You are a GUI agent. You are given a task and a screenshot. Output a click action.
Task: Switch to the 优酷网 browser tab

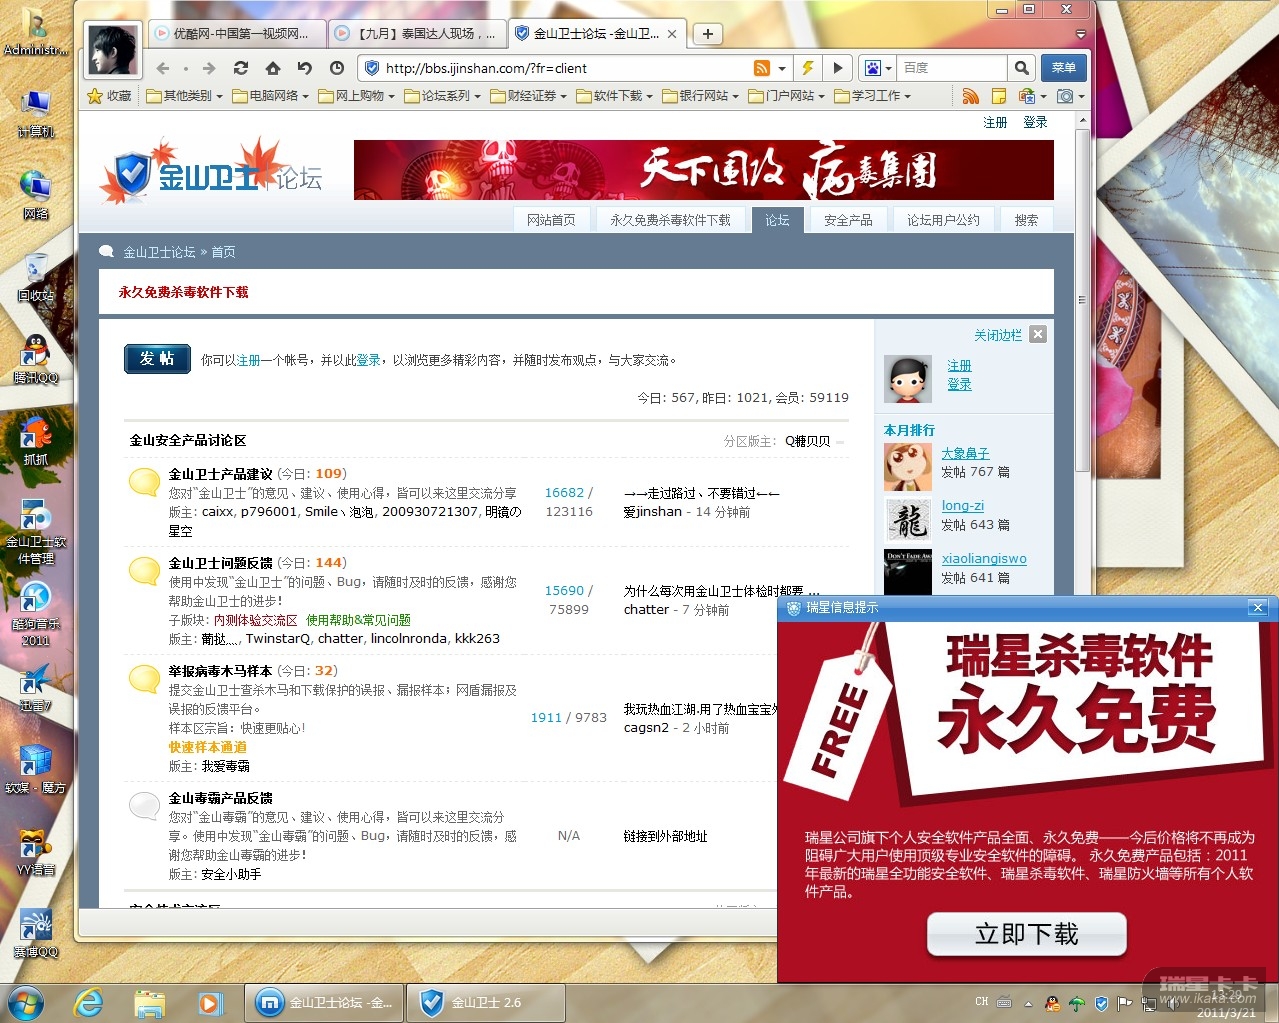(x=237, y=33)
